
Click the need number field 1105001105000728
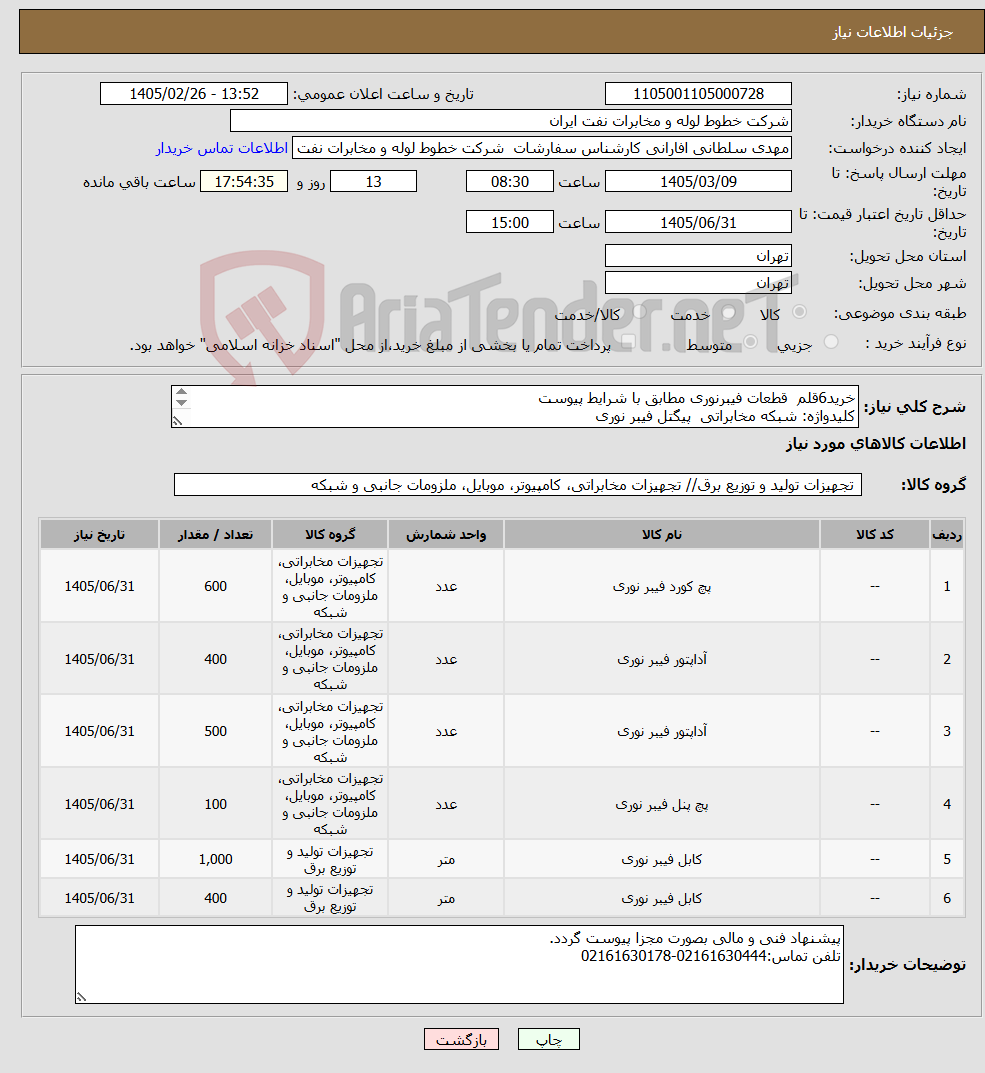pyautogui.click(x=698, y=94)
